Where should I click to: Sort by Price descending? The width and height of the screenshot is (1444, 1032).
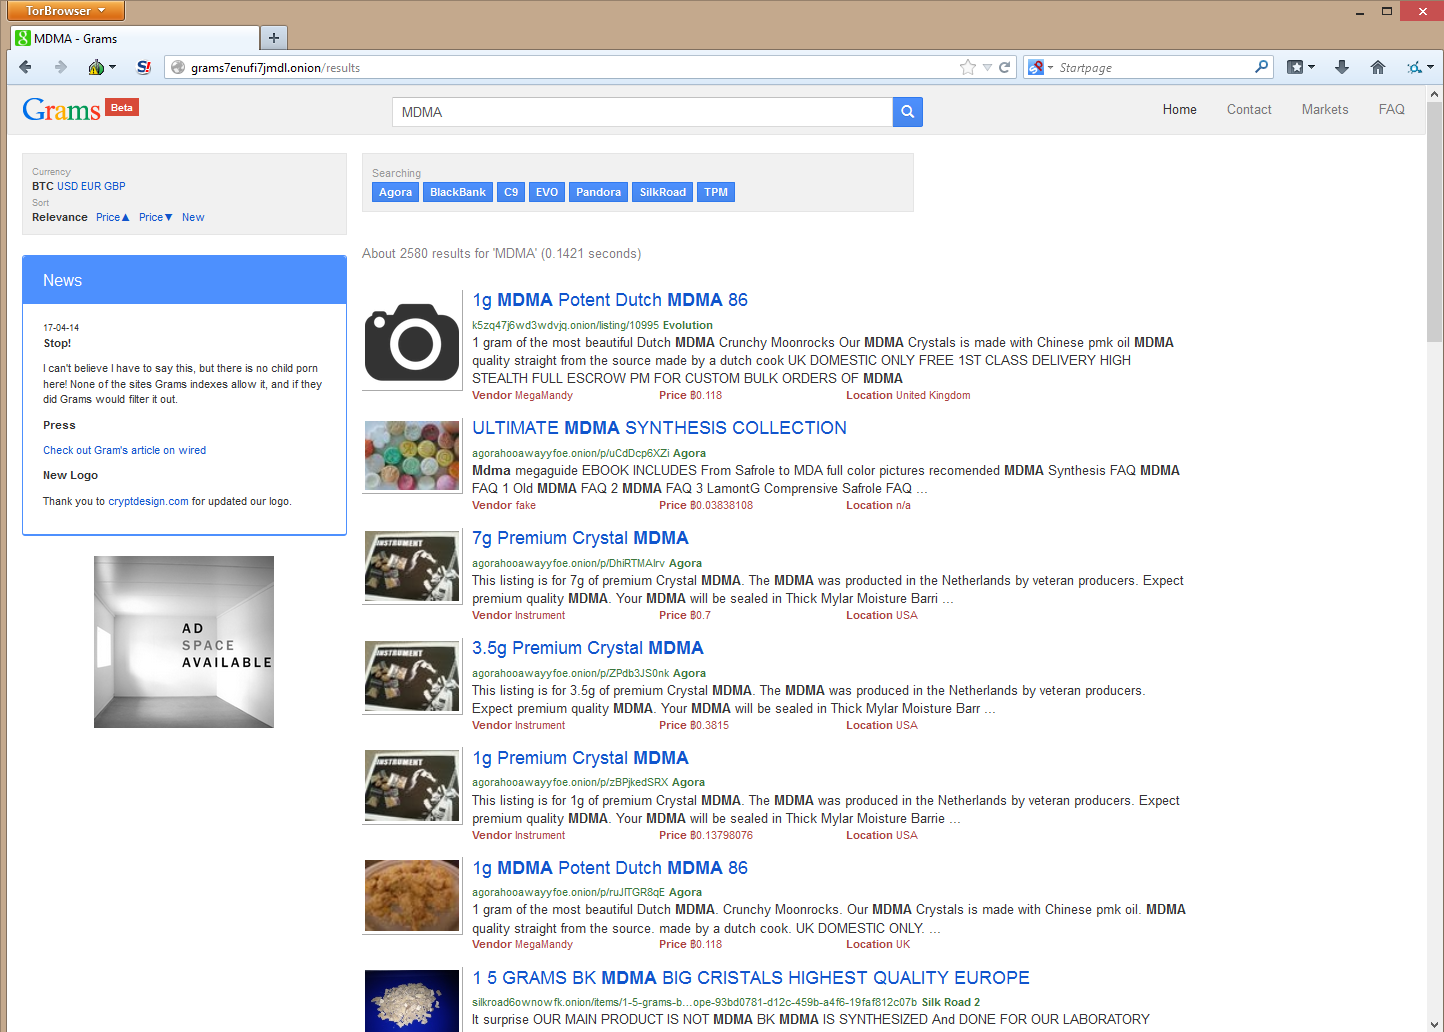[156, 217]
